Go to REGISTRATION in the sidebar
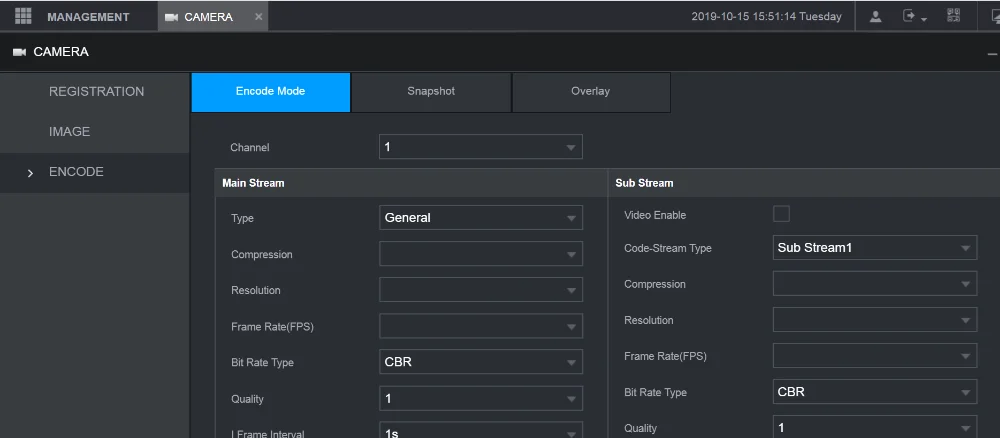1000x438 pixels. coord(96,92)
